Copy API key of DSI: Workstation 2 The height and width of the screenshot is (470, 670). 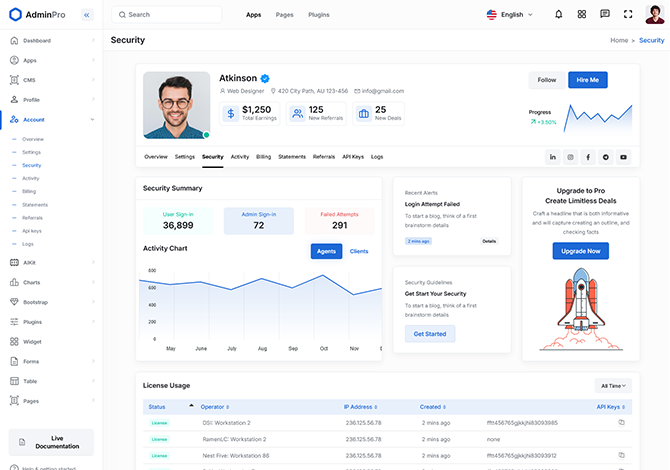pos(621,423)
